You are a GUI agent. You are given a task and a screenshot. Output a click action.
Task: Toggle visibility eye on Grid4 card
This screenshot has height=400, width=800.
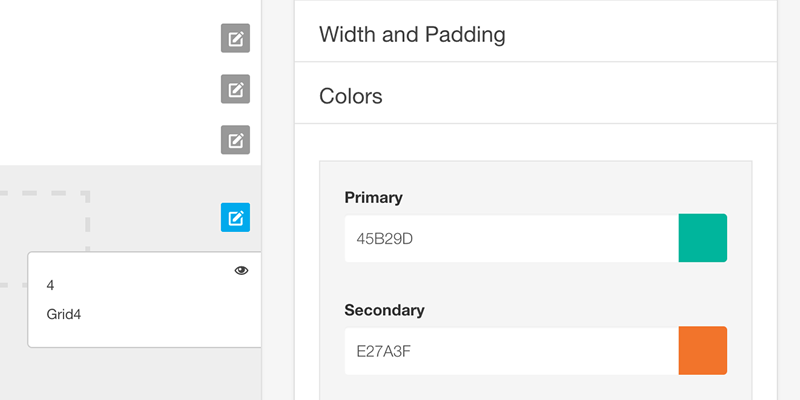(241, 270)
